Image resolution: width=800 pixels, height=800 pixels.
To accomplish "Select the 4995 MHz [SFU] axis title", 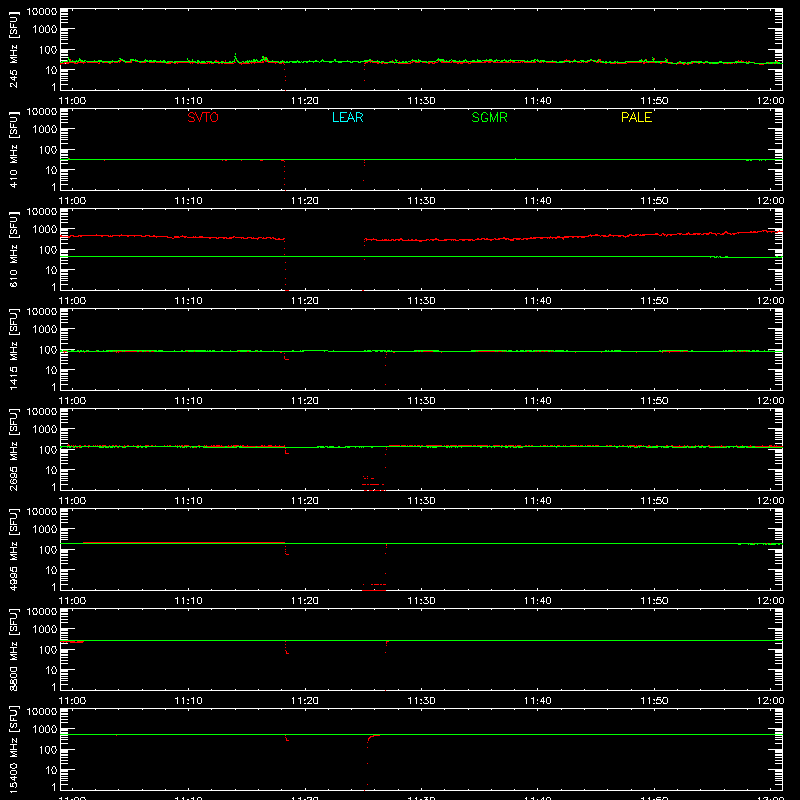I will (x=13, y=549).
